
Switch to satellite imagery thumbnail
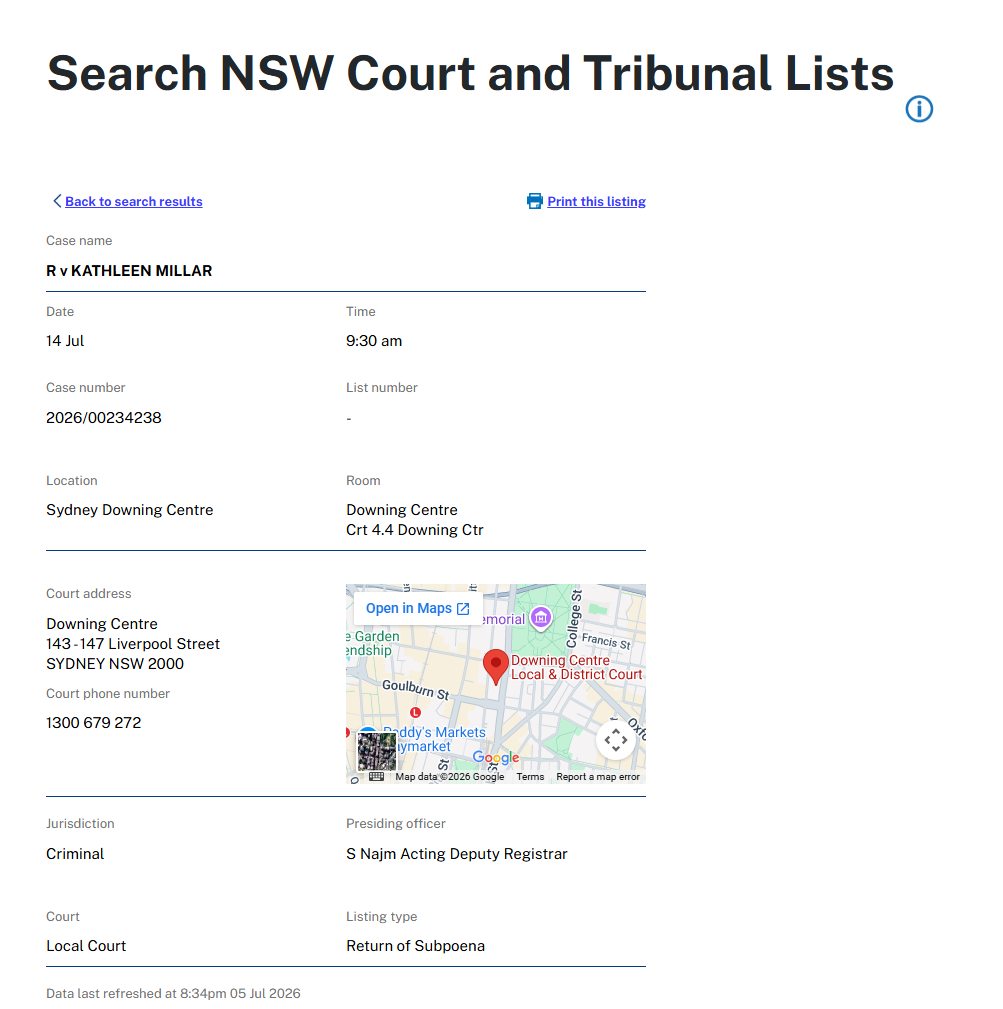[x=377, y=751]
